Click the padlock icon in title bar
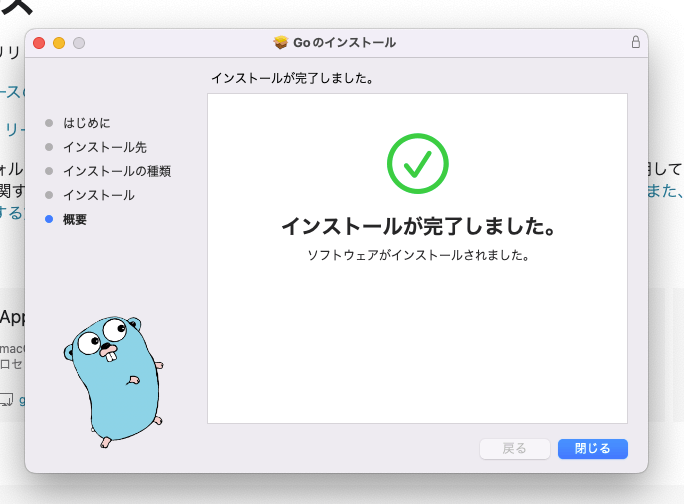684x504 pixels. click(x=635, y=43)
